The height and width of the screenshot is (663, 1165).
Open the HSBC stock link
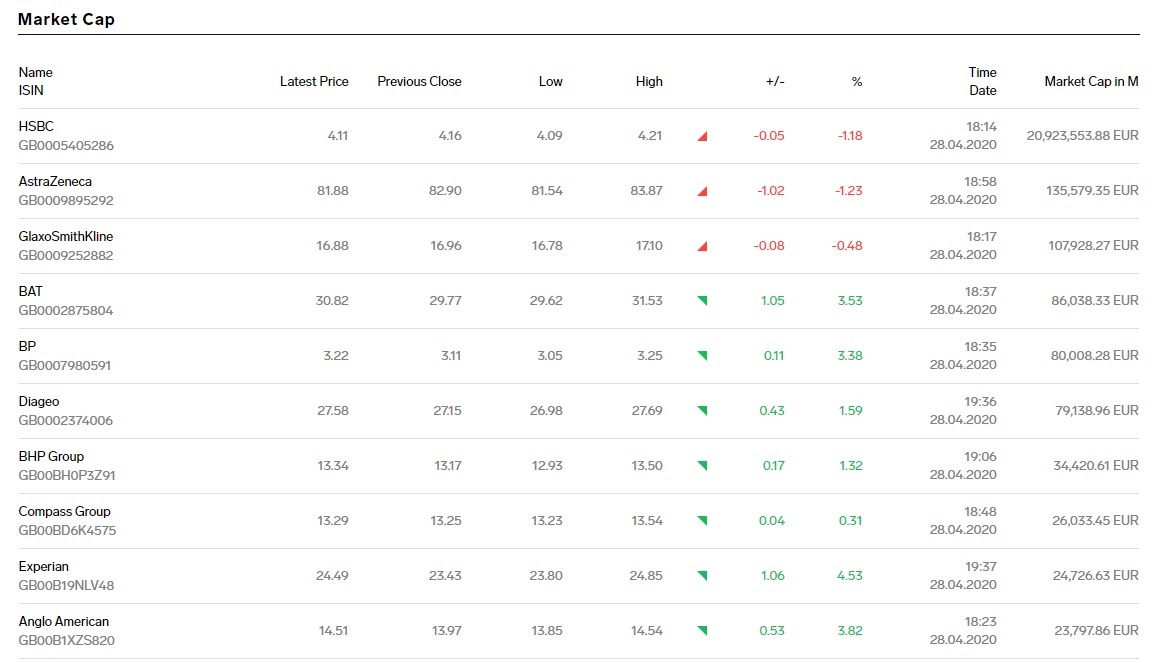36,126
